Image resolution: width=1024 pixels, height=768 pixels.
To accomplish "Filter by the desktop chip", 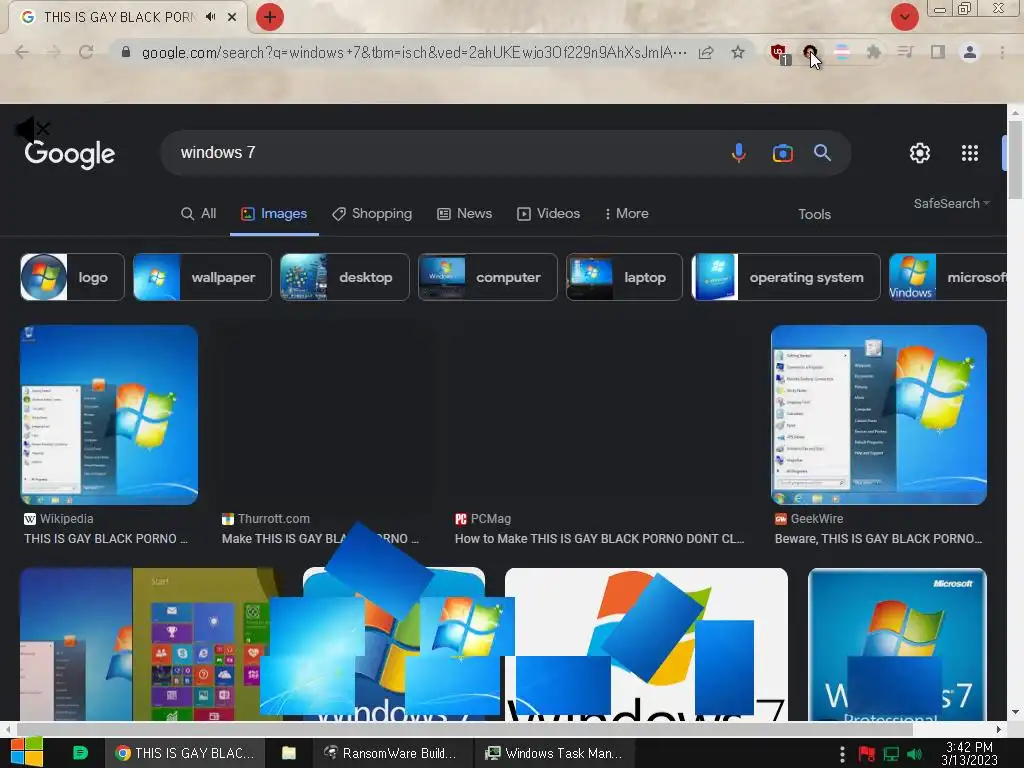I will [x=345, y=277].
